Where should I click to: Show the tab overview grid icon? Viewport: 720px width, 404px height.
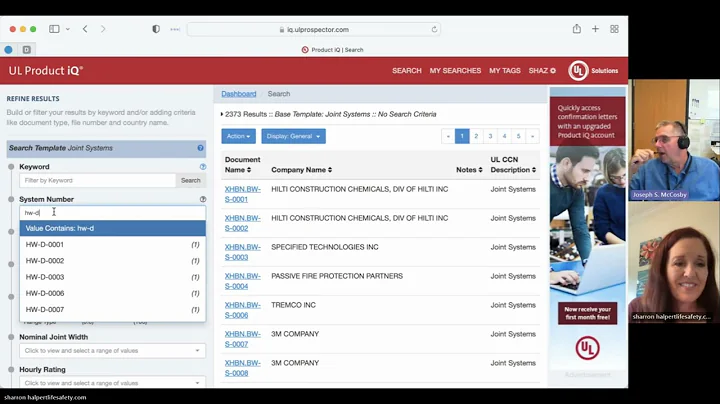tap(614, 29)
